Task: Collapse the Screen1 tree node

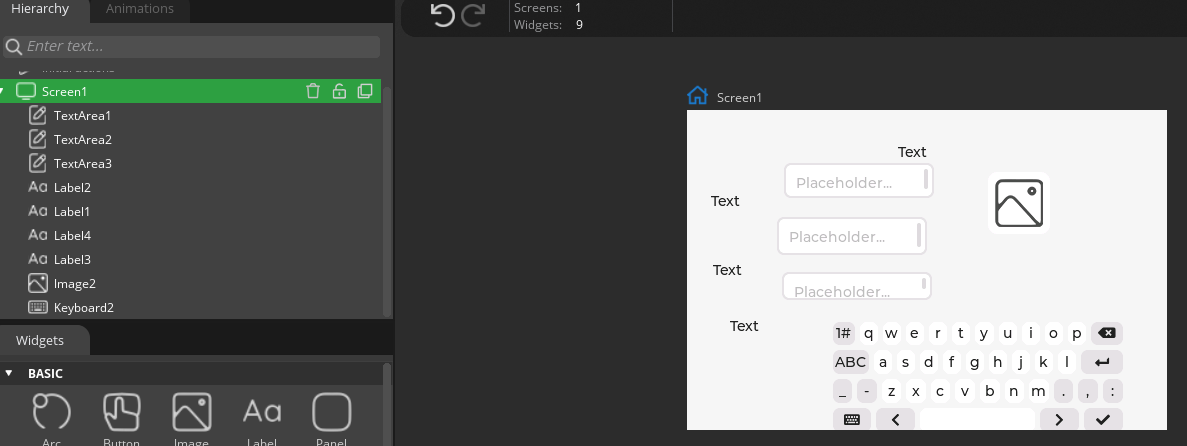Action: coord(3,92)
